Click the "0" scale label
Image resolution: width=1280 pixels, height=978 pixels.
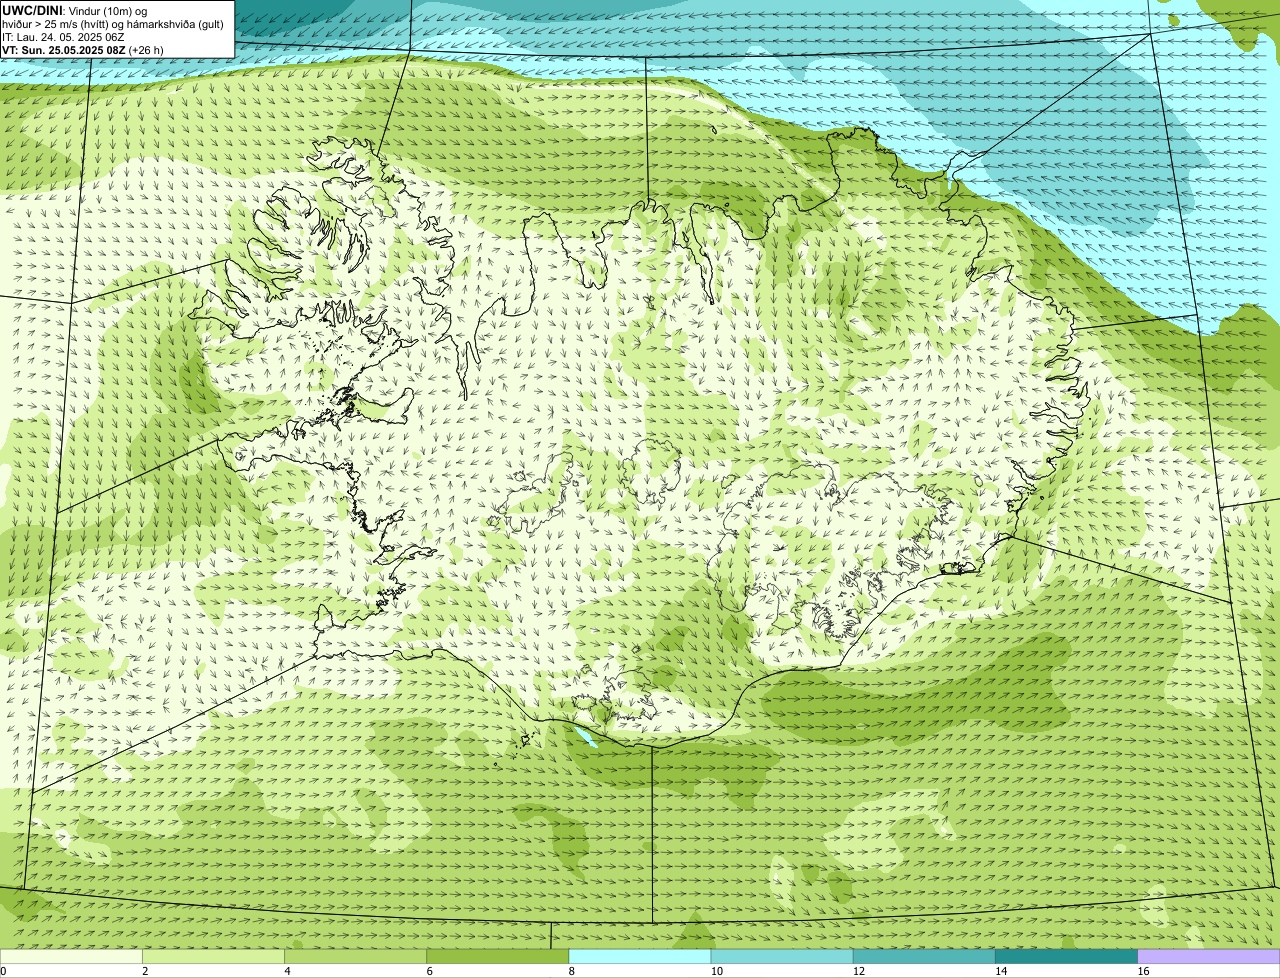(3, 971)
